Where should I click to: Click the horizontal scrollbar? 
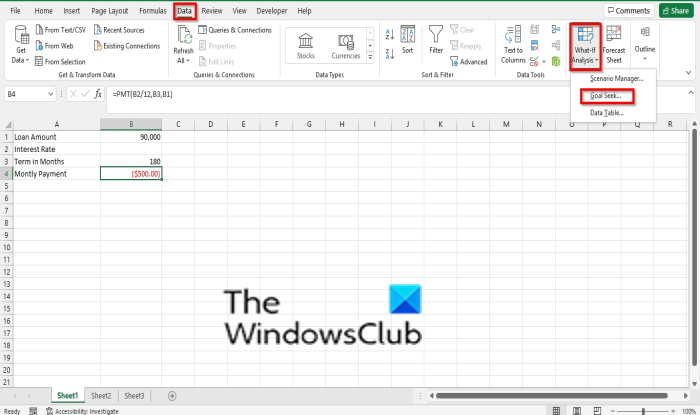(x=552, y=396)
